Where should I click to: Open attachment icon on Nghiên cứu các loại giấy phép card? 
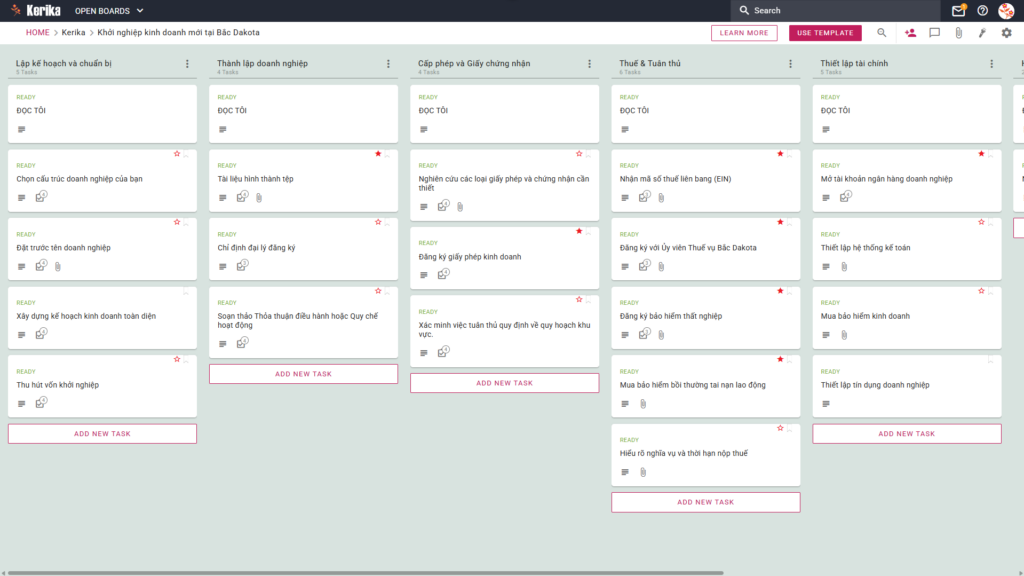[x=460, y=206]
